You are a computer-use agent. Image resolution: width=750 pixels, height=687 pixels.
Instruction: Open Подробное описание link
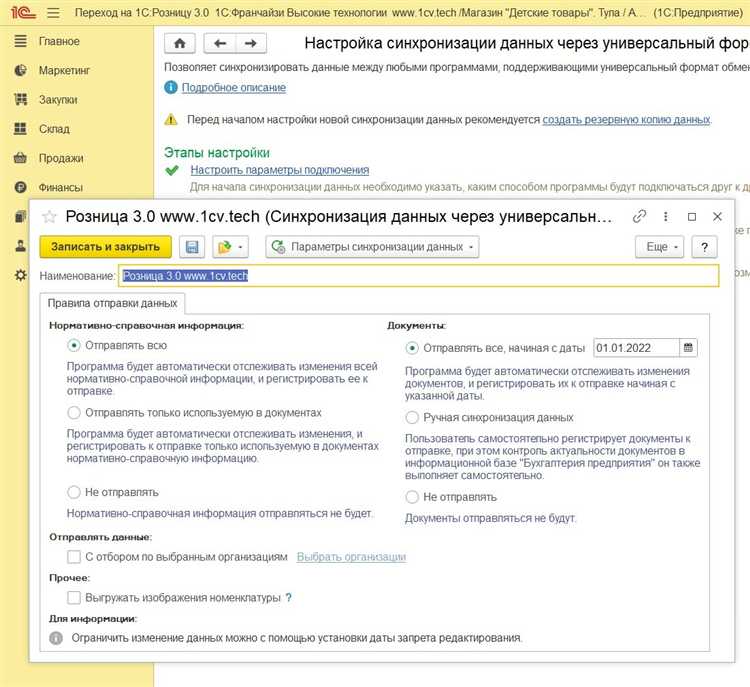[x=234, y=88]
